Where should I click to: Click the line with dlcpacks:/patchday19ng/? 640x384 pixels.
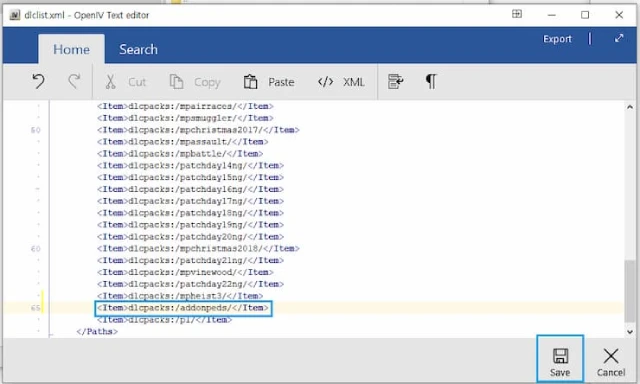point(190,225)
